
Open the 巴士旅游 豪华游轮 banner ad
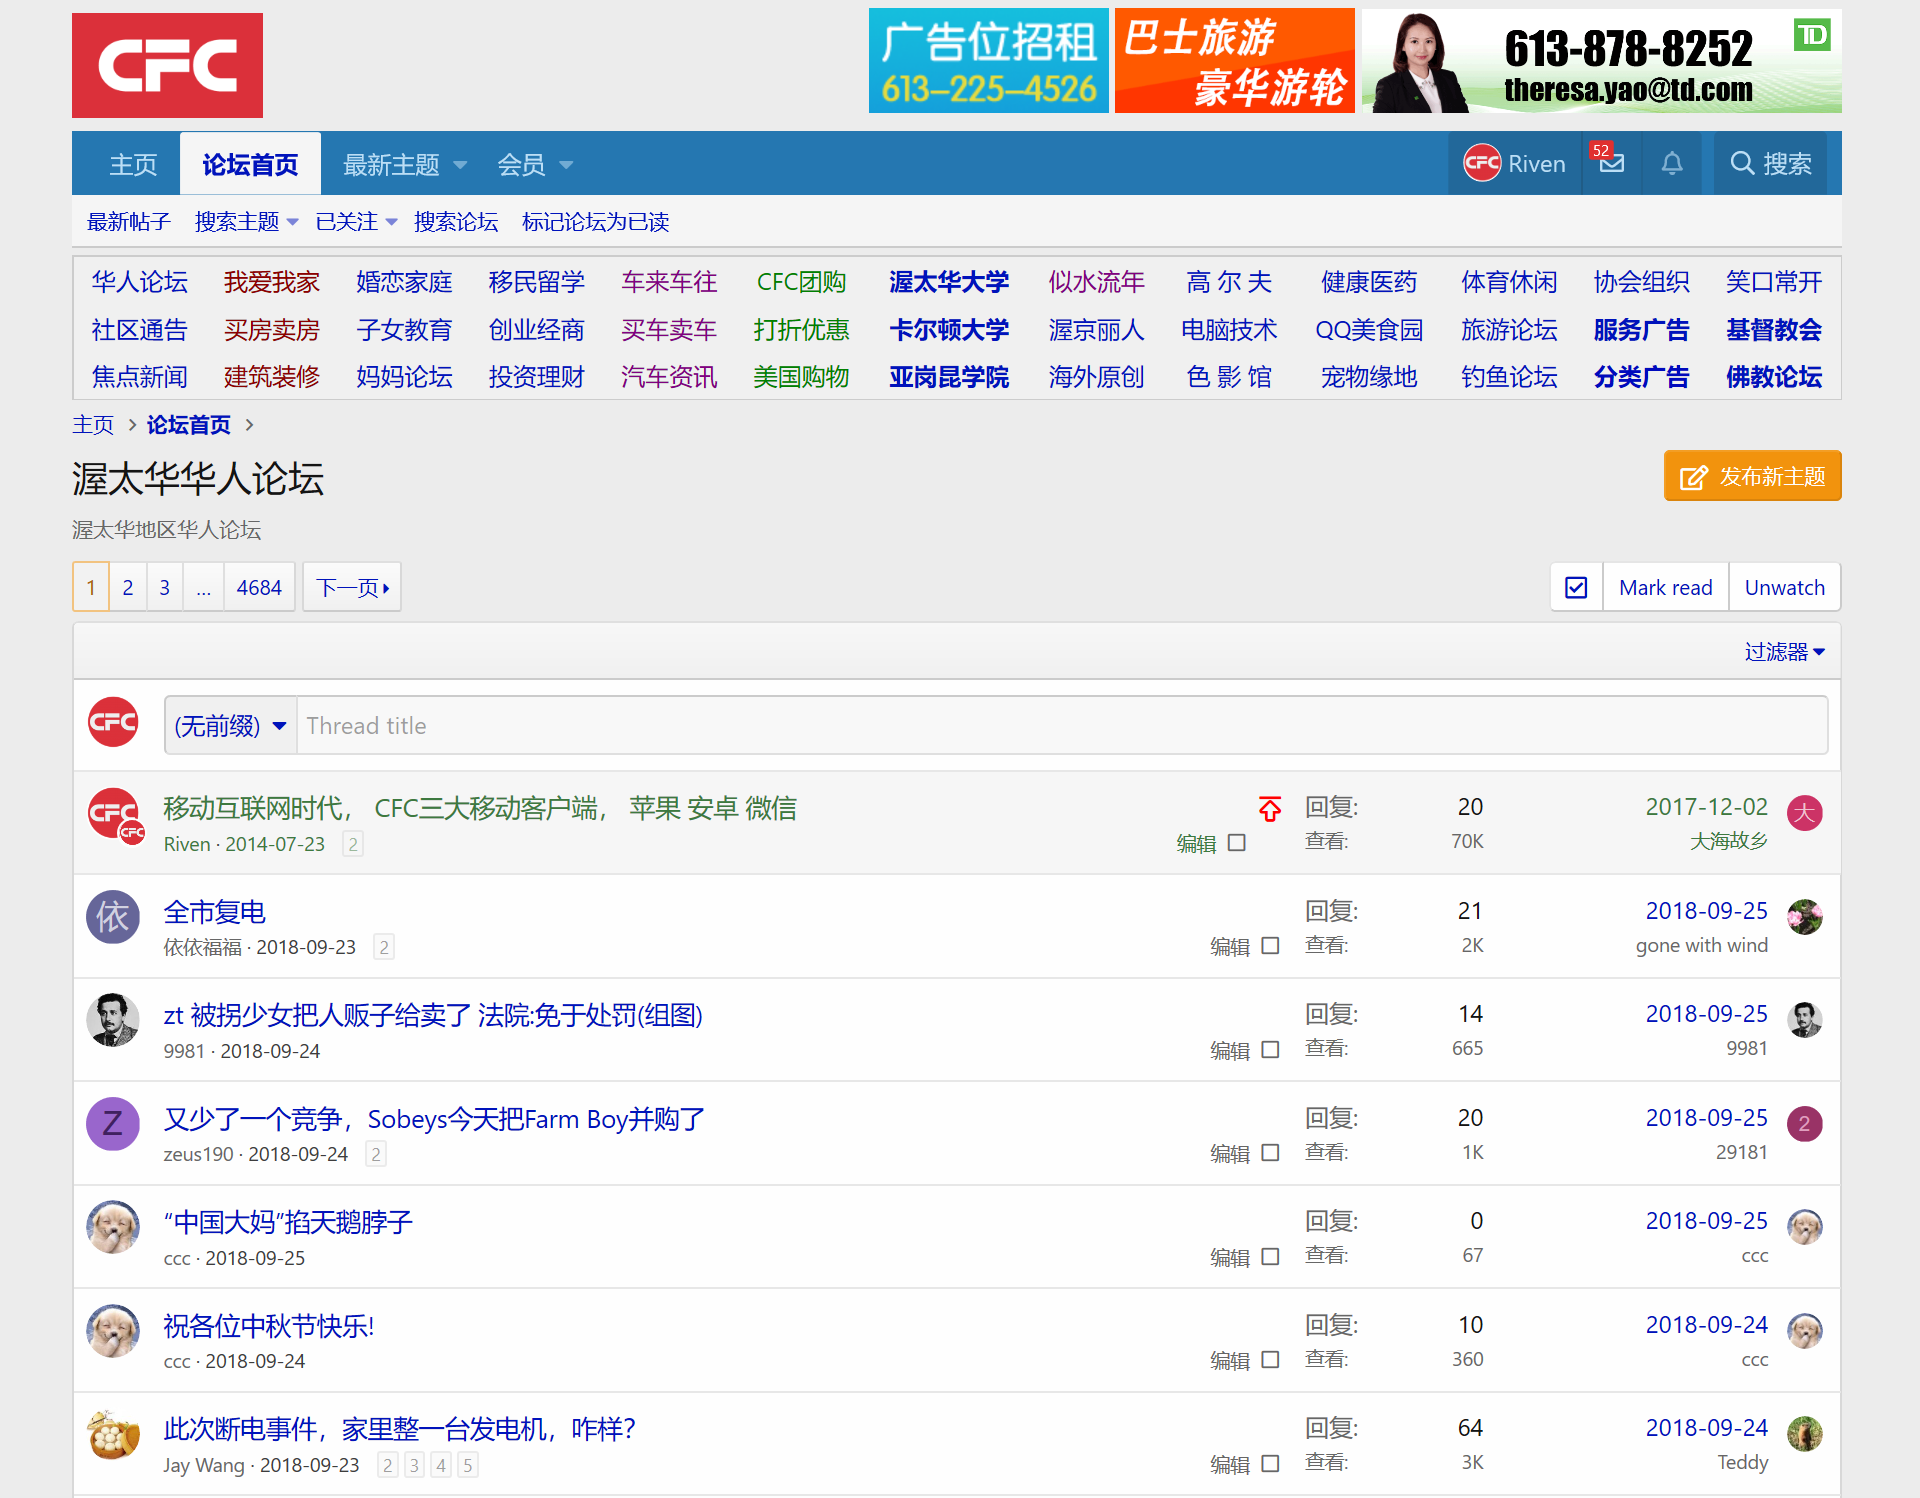tap(1235, 62)
